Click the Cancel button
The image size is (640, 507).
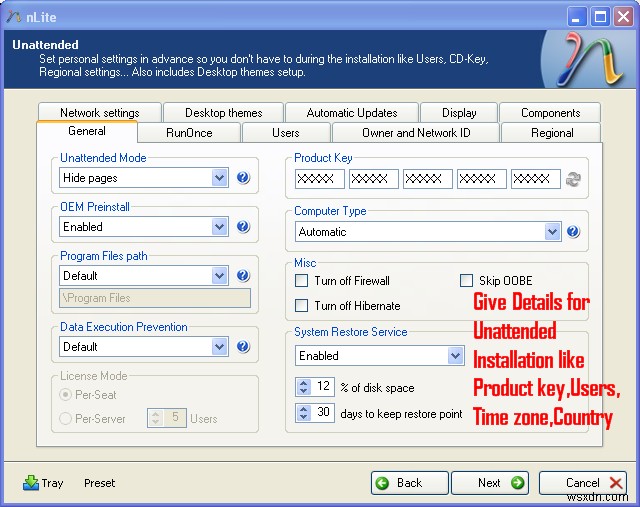click(x=582, y=483)
